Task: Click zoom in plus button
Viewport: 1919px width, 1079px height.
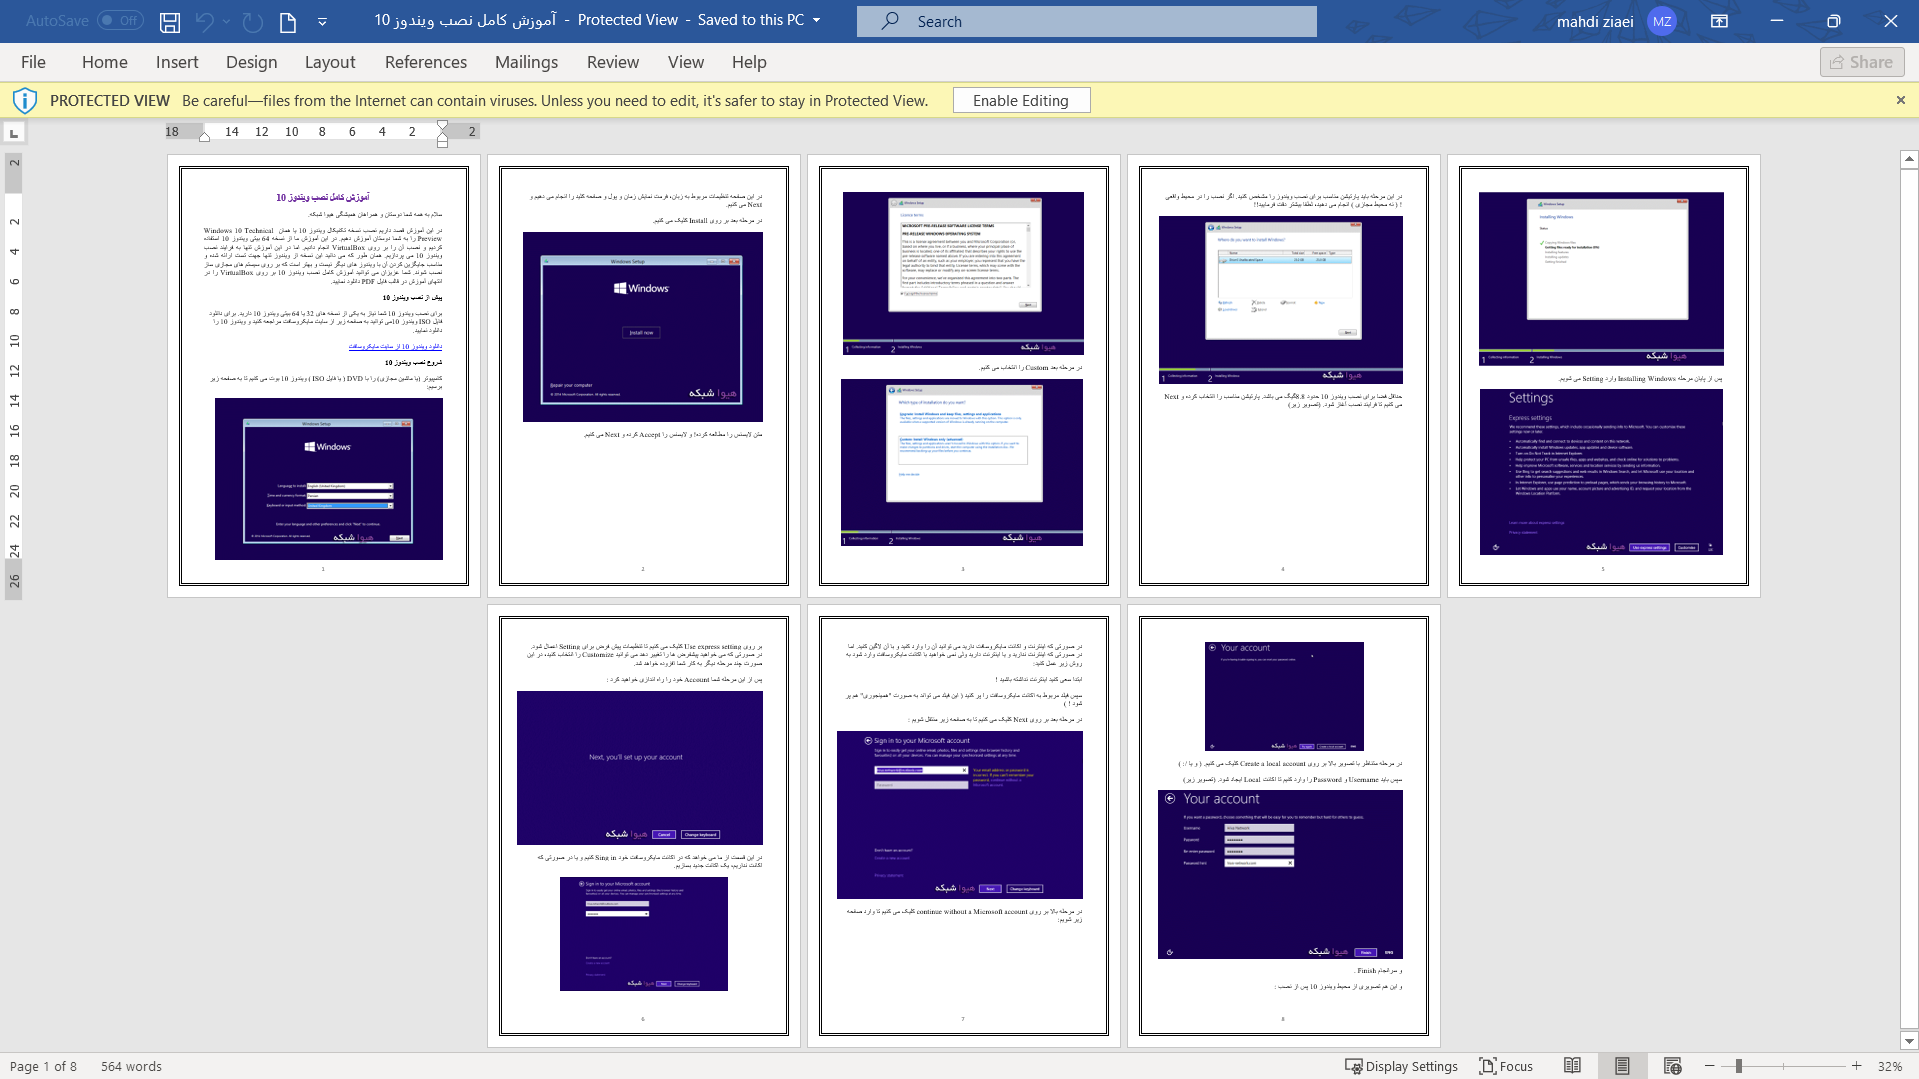Action: (x=1857, y=1066)
